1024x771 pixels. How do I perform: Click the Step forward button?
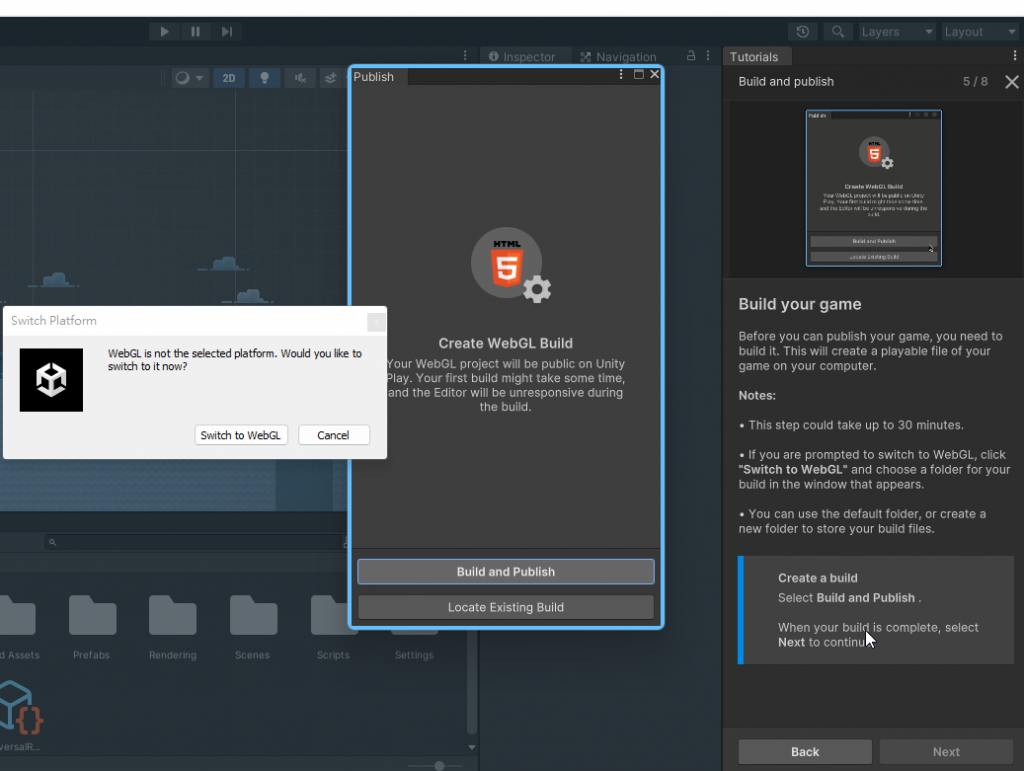[x=227, y=31]
